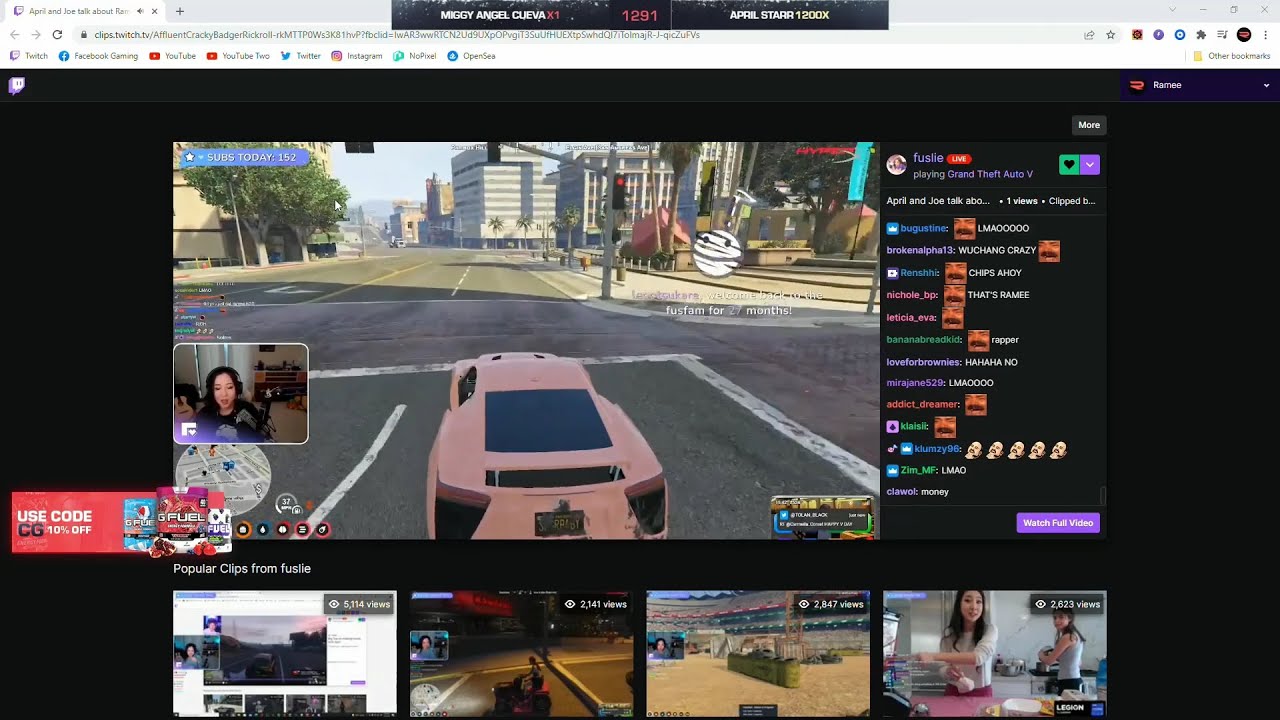
Task: Click the 'April and Joe talk abo...' clip title
Action: coord(938,201)
